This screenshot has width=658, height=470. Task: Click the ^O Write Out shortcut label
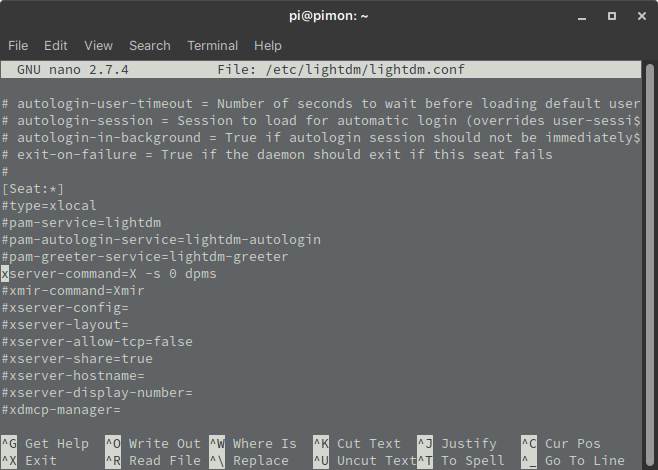click(153, 444)
